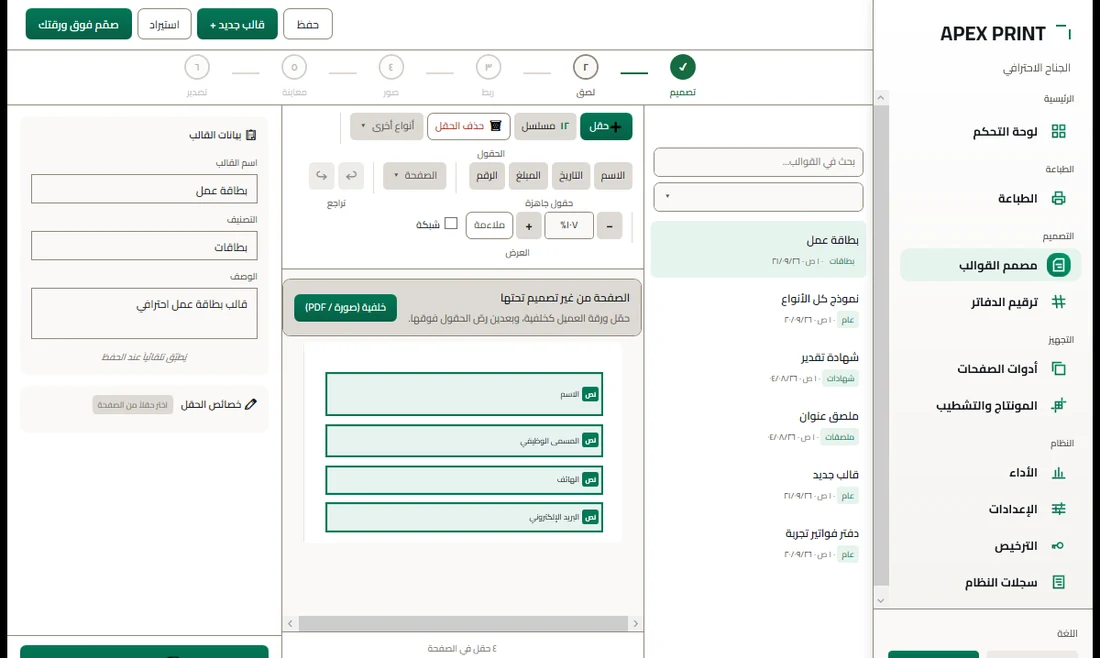Insert ready field المبلغ
Screen dimensions: 1100x658
(528, 175)
